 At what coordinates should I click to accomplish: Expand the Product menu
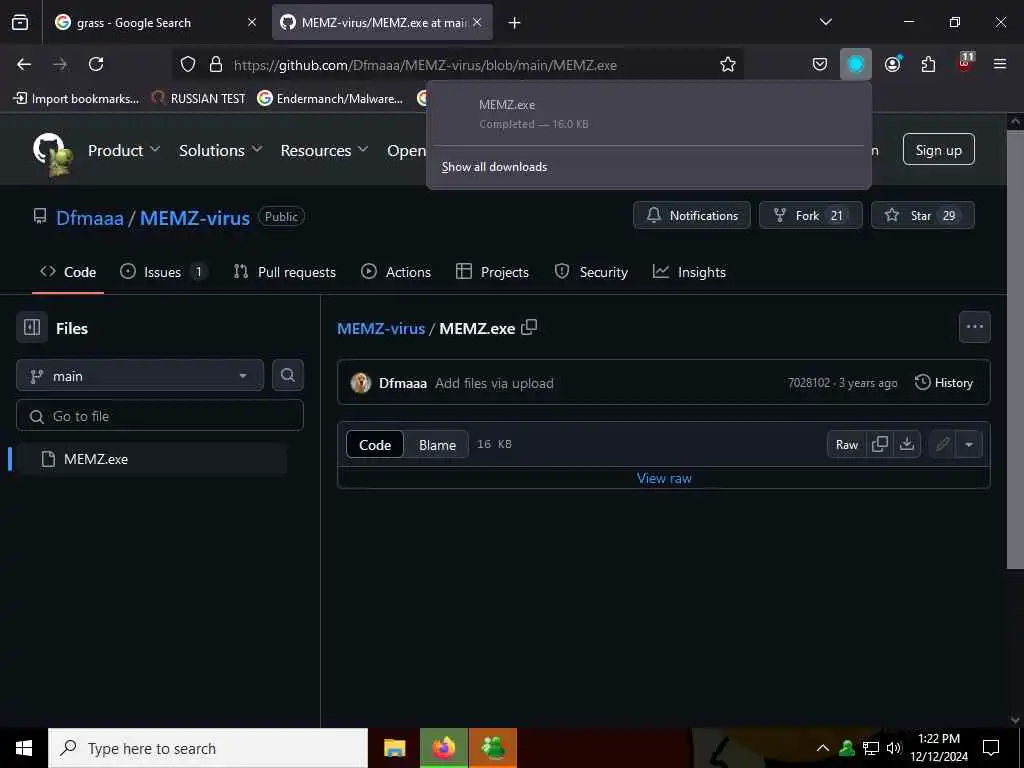pos(123,150)
